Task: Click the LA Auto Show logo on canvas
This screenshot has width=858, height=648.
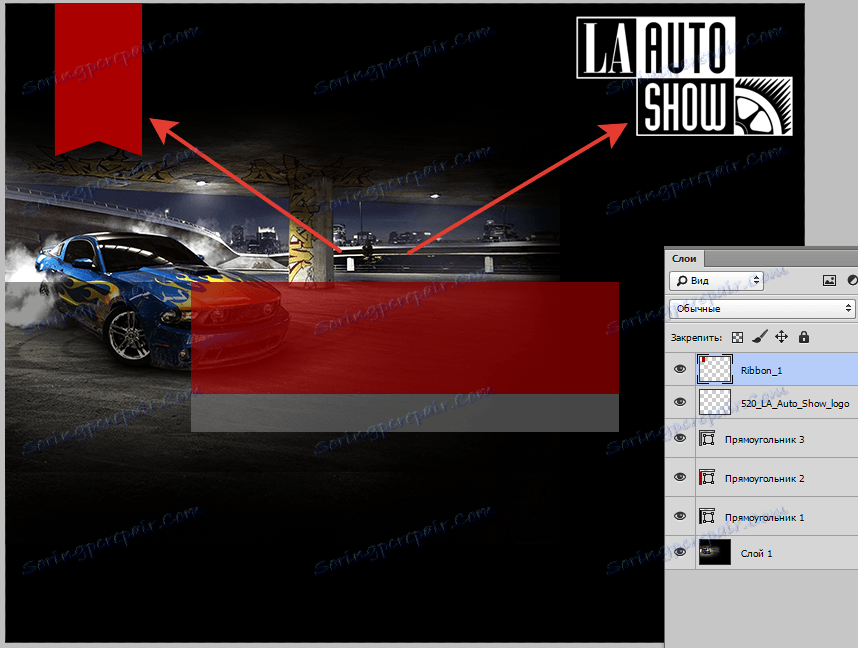Action: 684,76
